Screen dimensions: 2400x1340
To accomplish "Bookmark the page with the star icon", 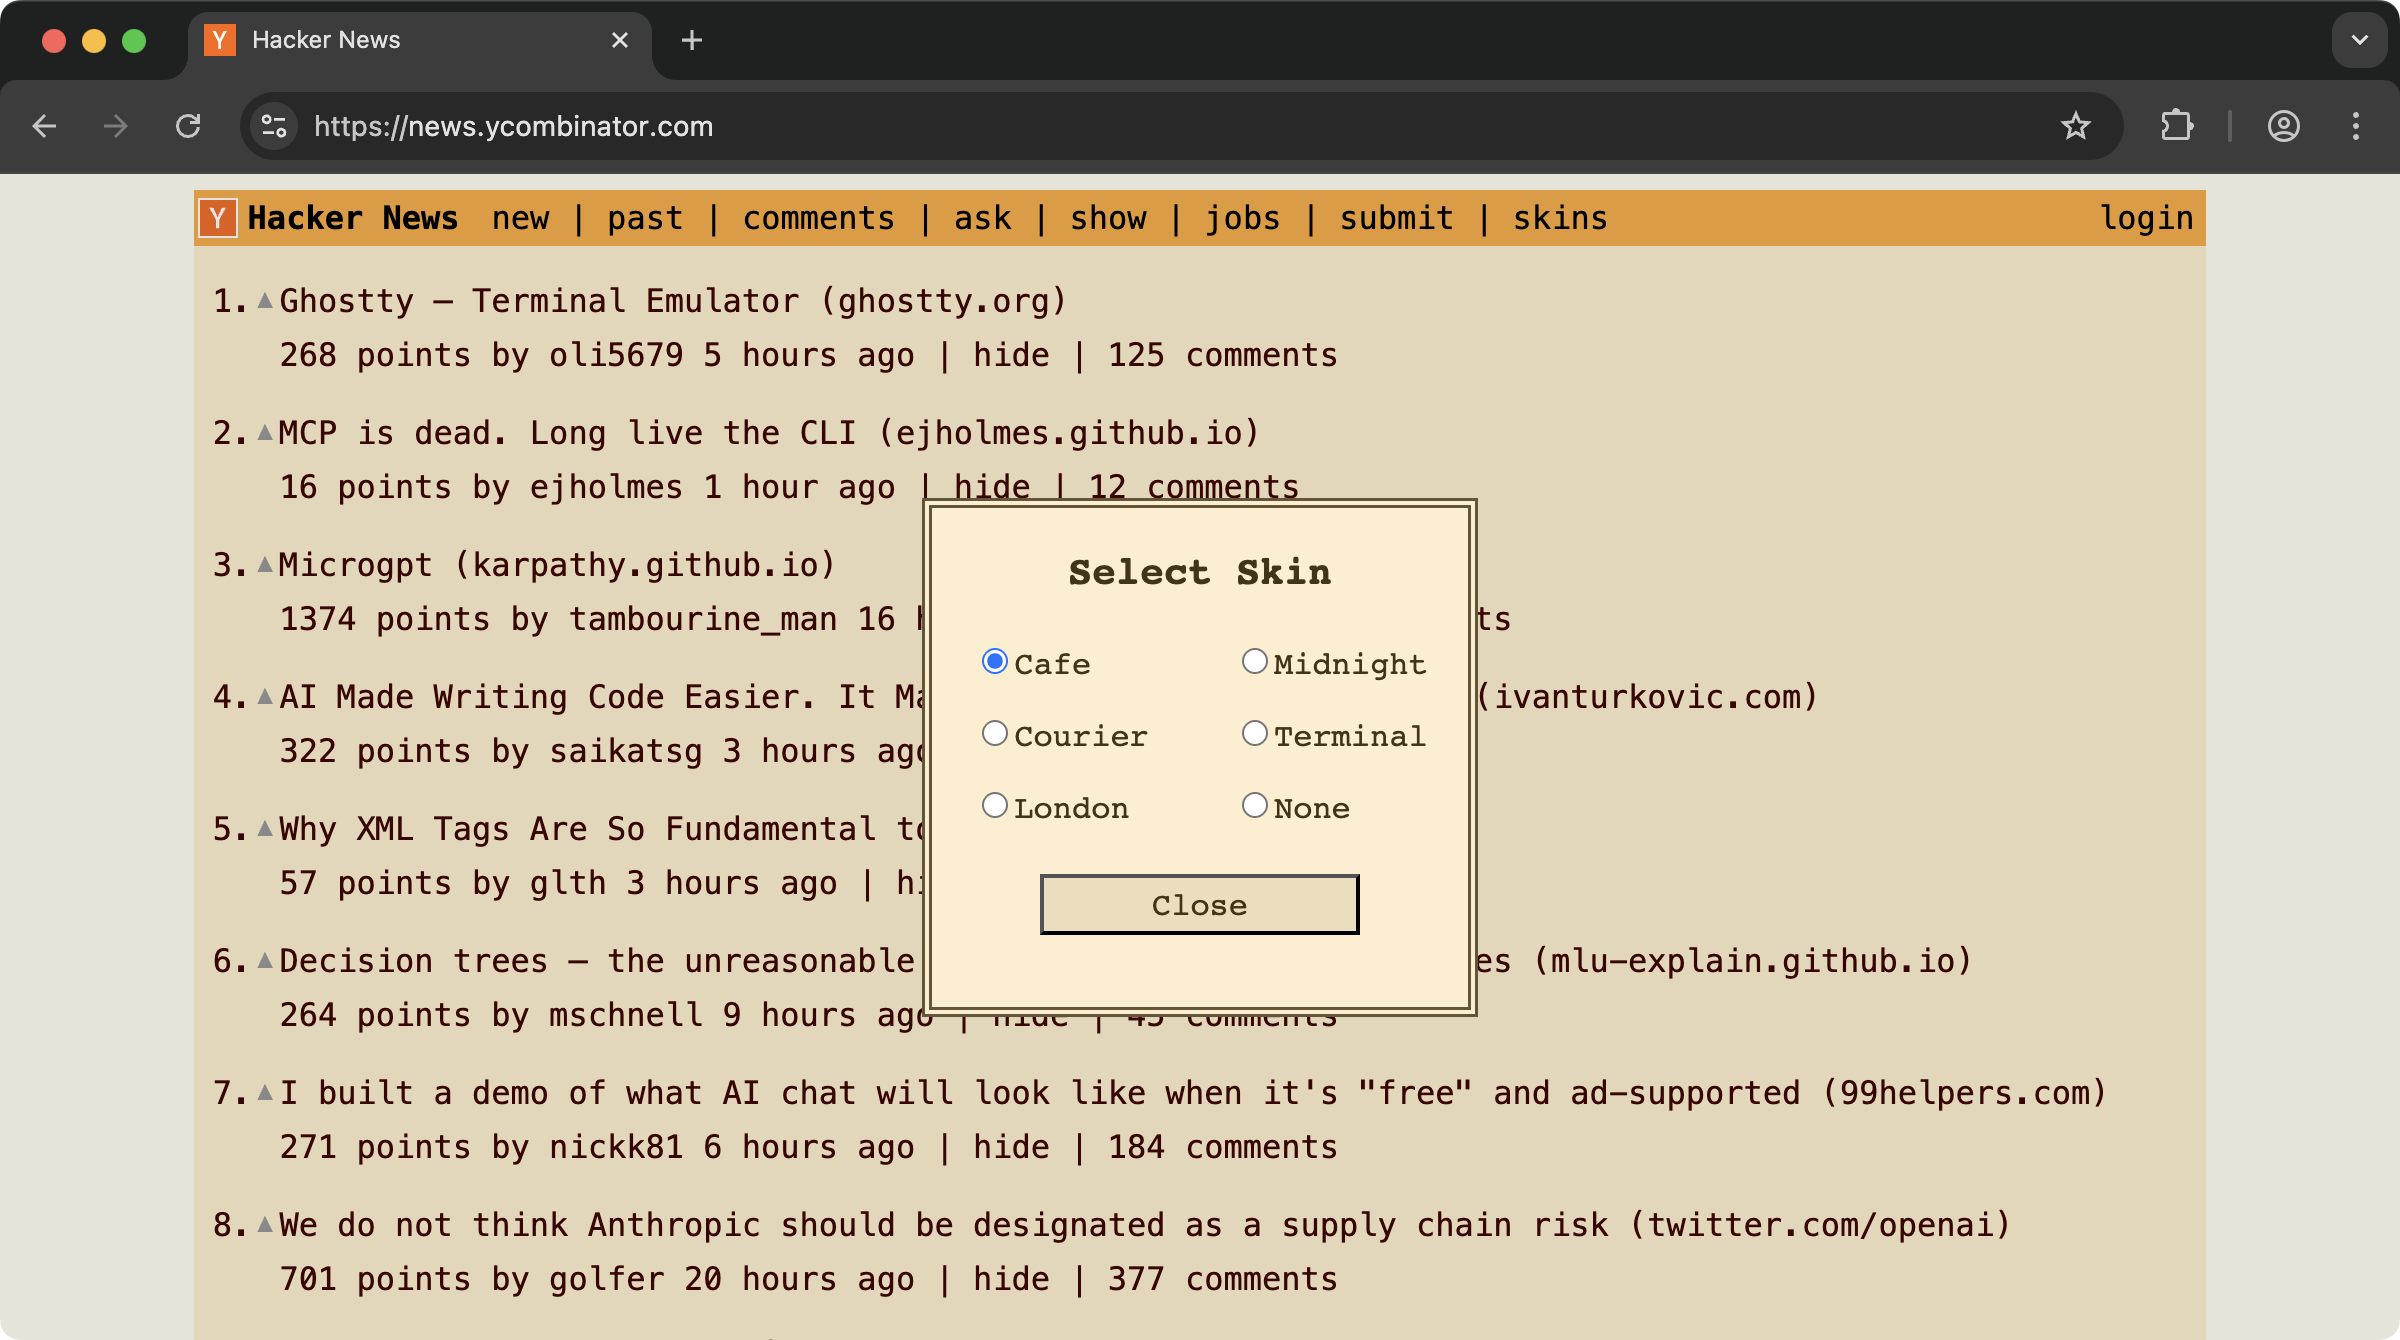I will (x=2076, y=126).
